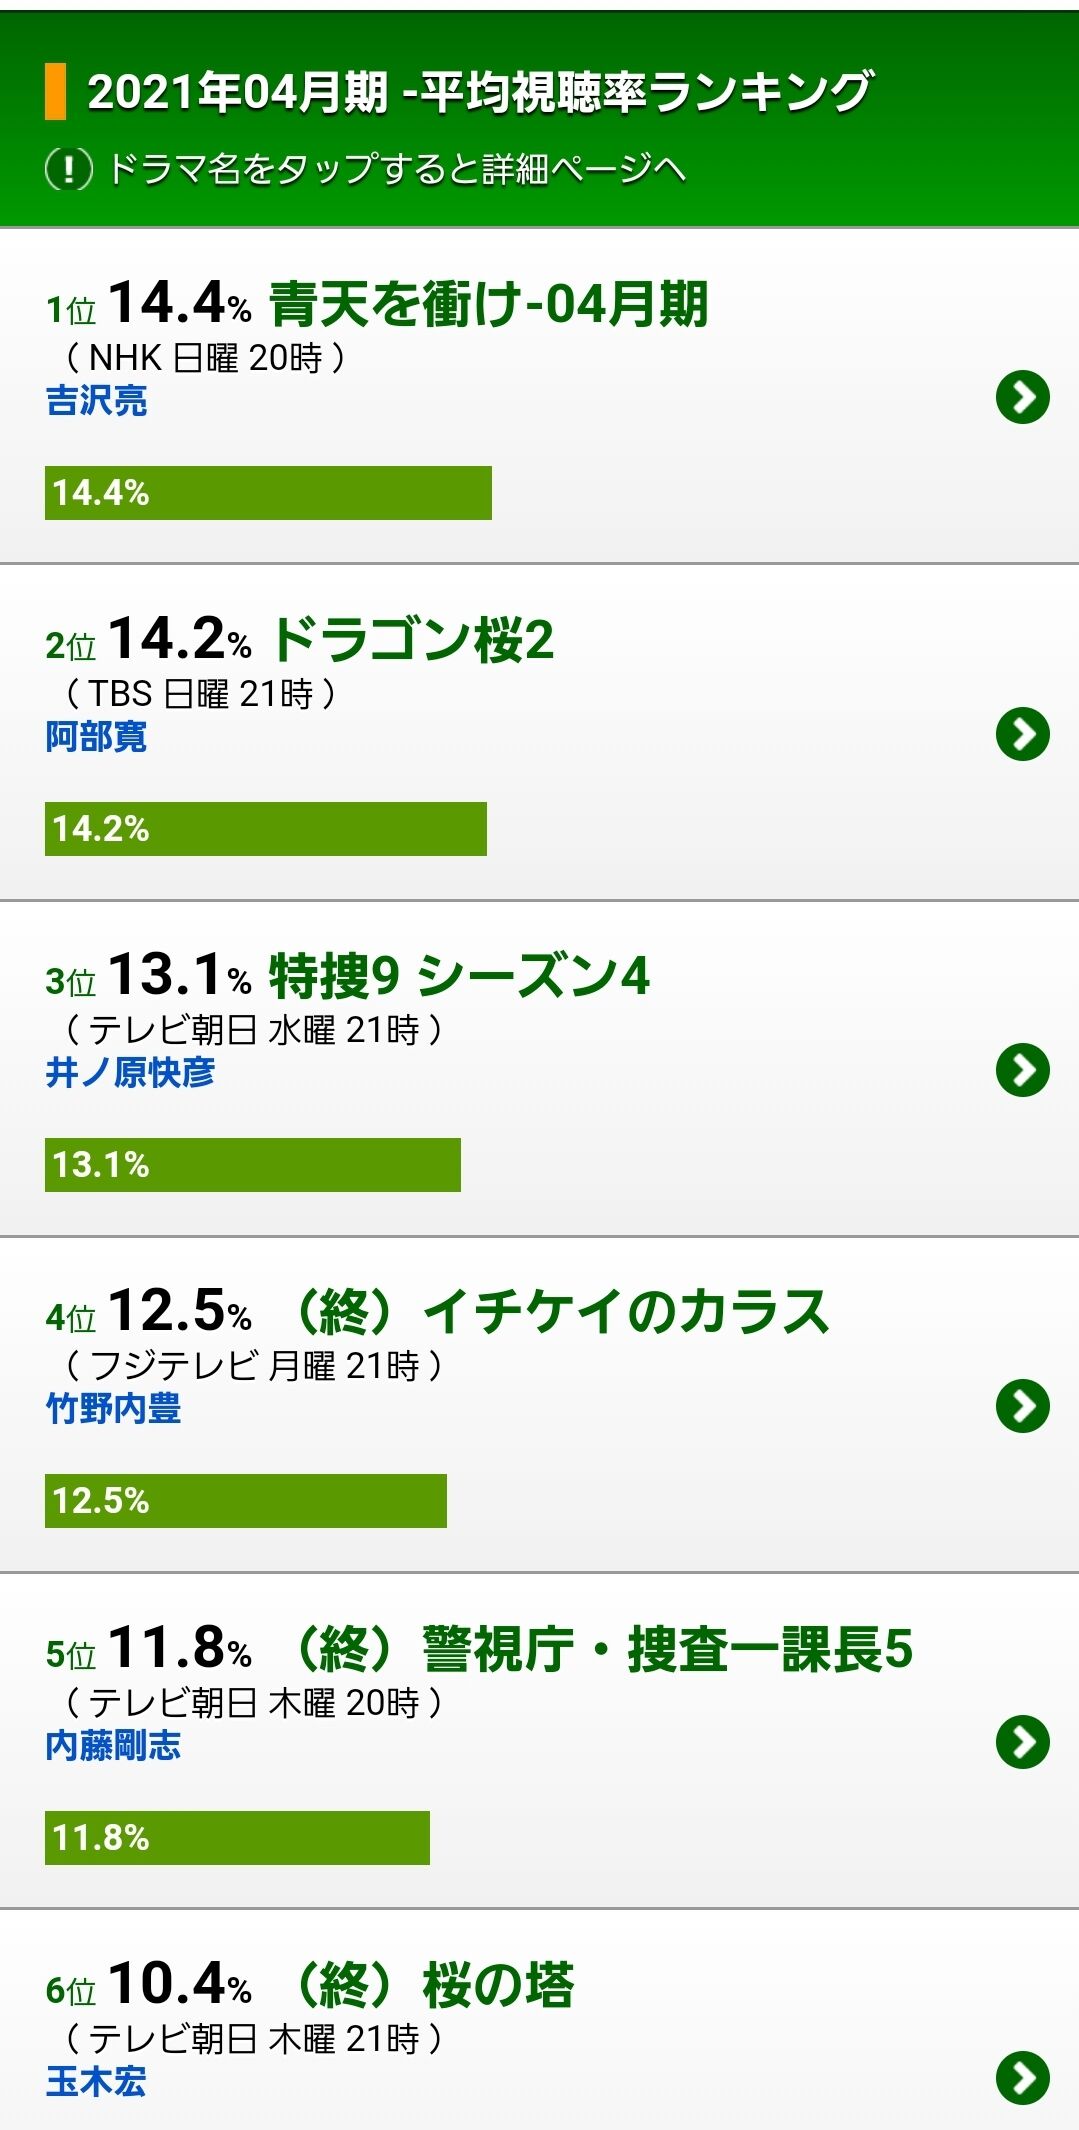Select actor name 竹野内豊
Viewport: 1079px width, 2130px height.
click(113, 1409)
